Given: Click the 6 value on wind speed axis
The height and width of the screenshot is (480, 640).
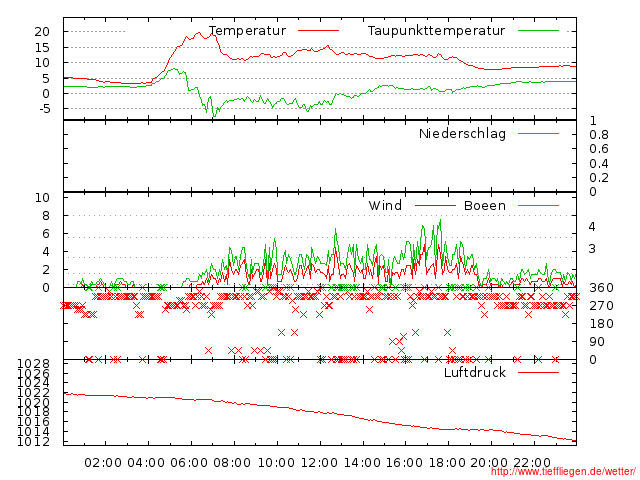Looking at the screenshot, I should 46,234.
